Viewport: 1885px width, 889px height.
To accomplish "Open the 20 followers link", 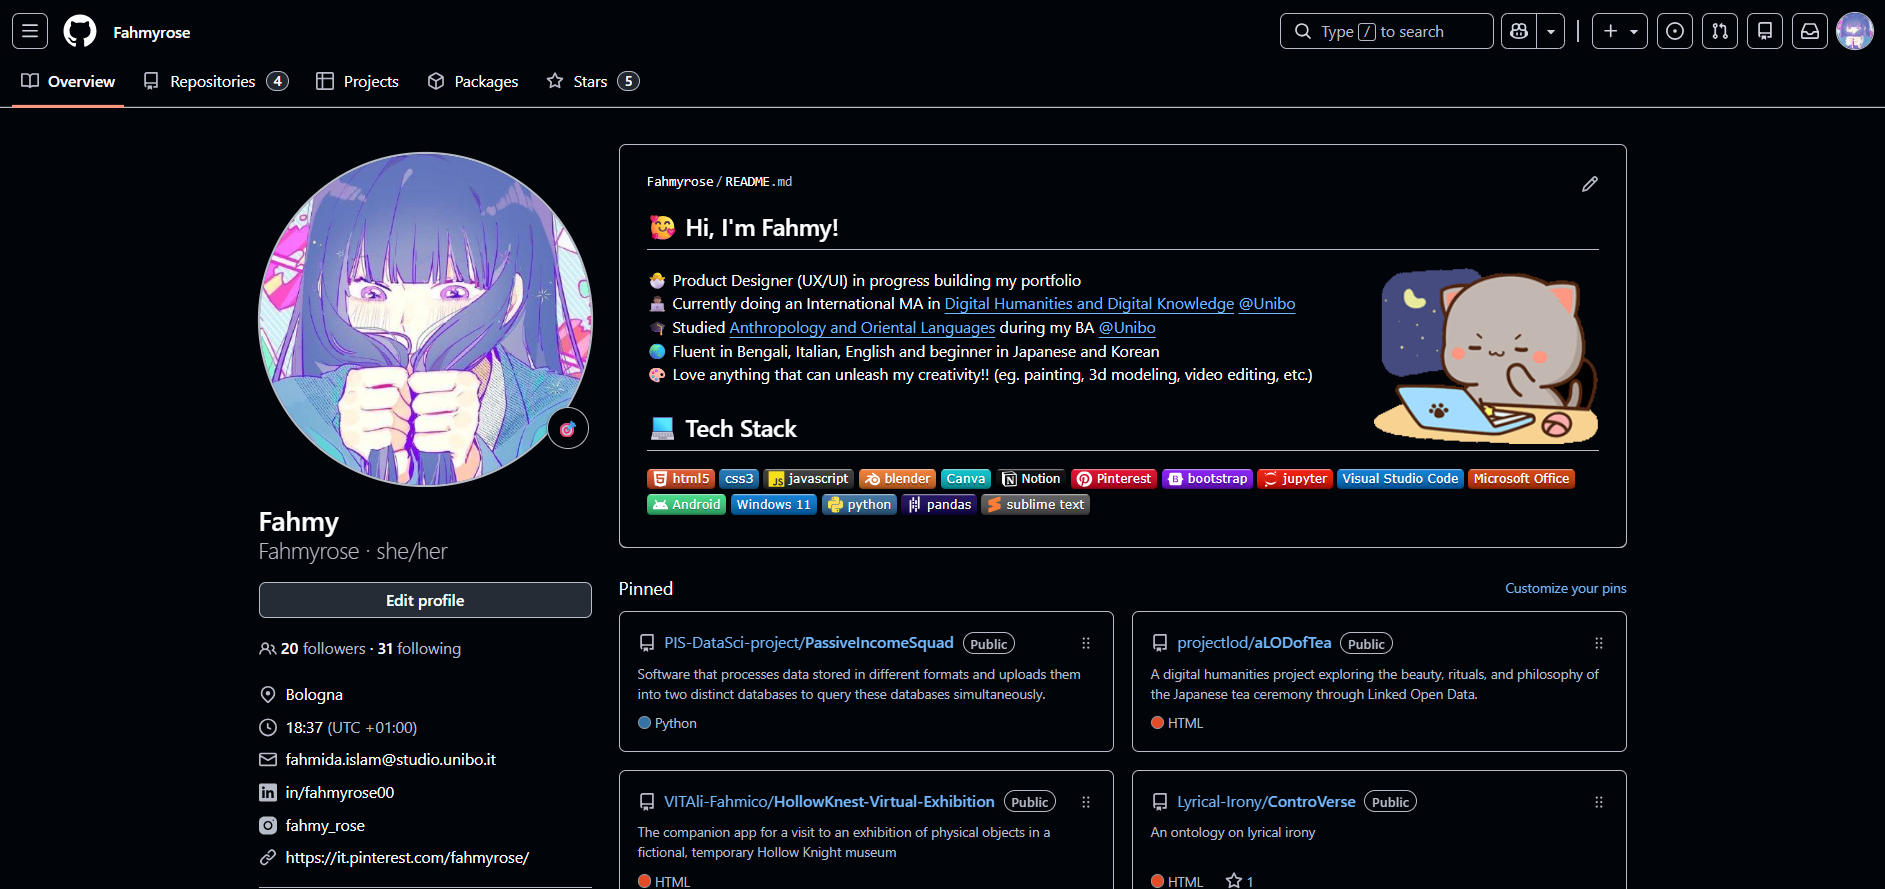I will point(323,648).
